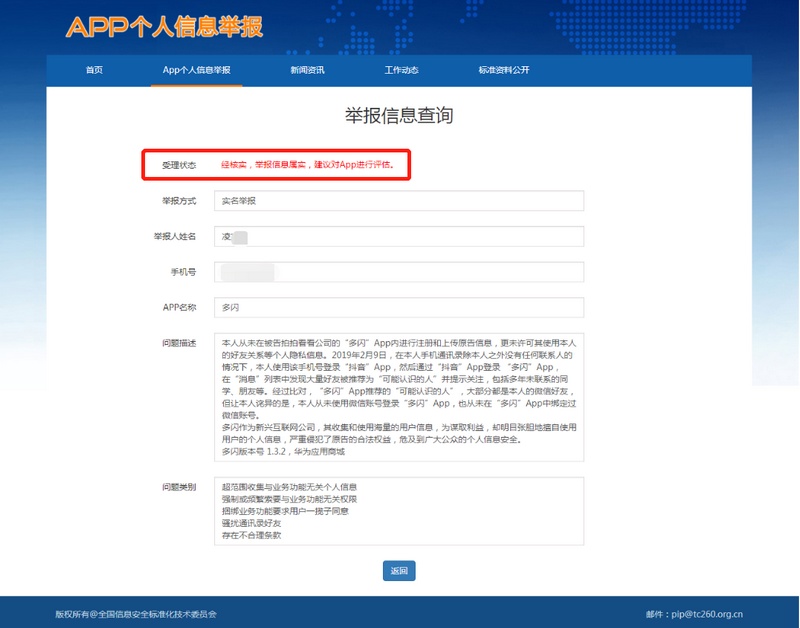Click the 手机号 input field
This screenshot has width=800, height=628.
pyautogui.click(x=399, y=272)
